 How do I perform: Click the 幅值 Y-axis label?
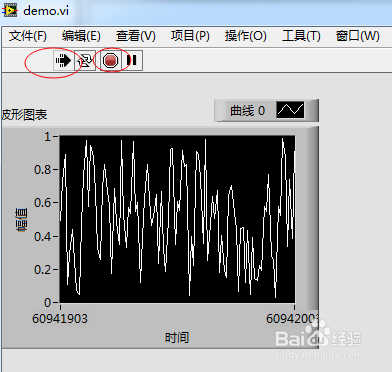pos(21,220)
